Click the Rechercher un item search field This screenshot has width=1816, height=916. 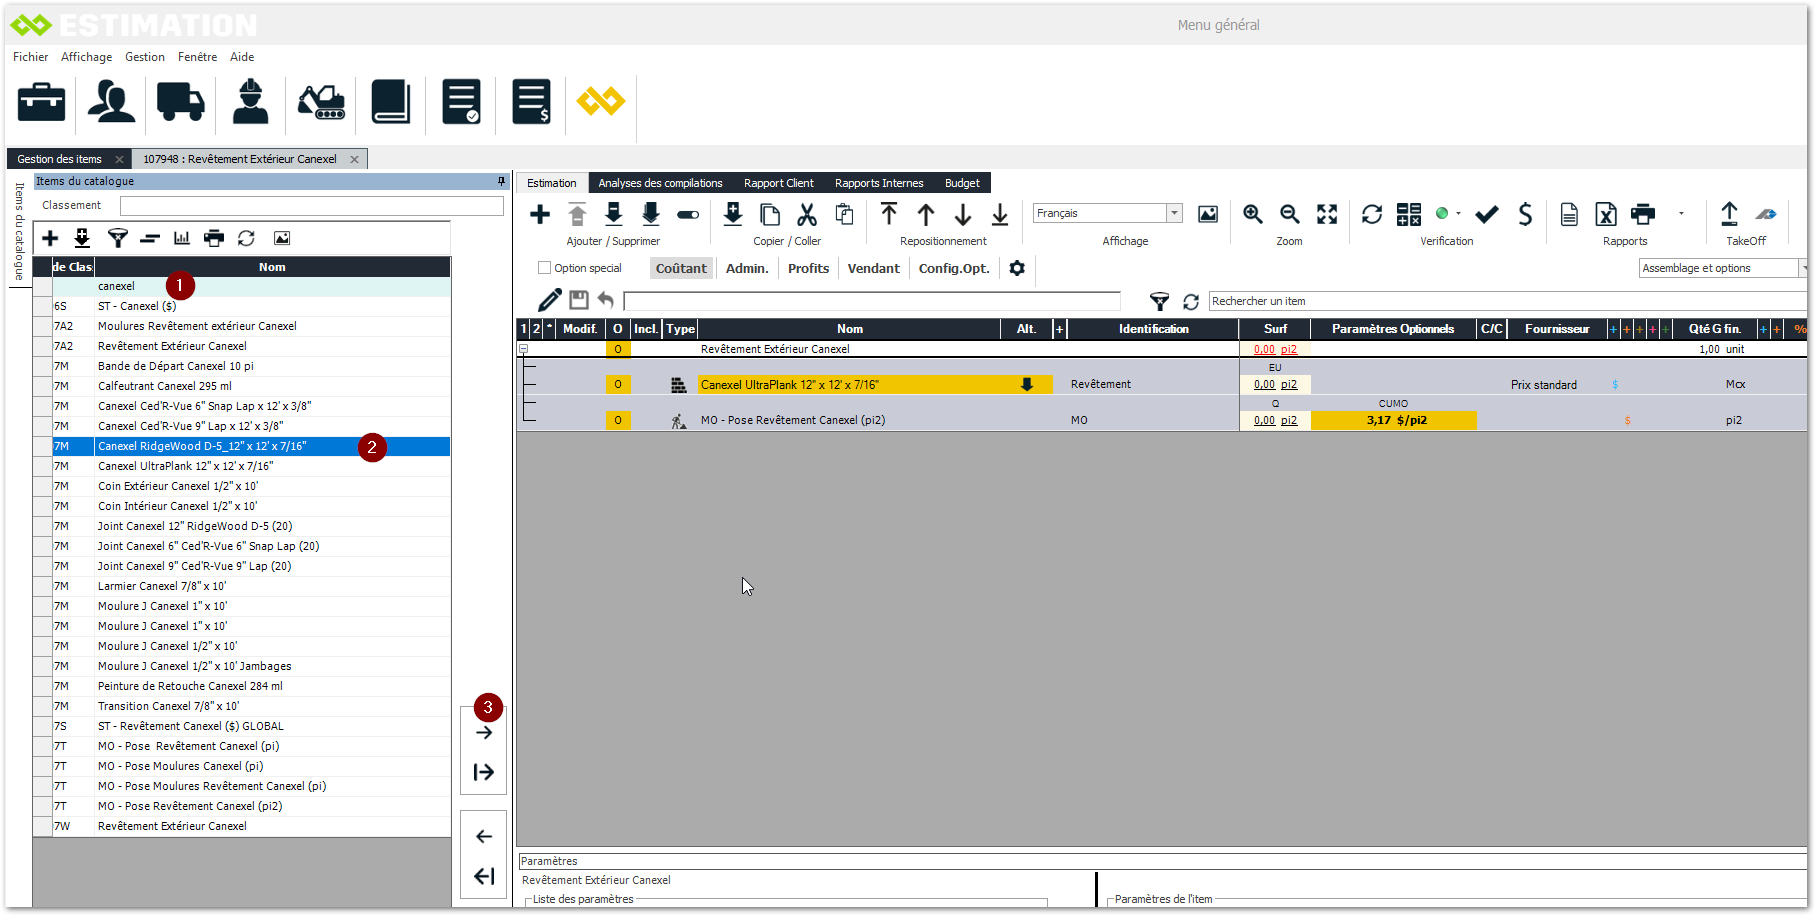point(1500,301)
